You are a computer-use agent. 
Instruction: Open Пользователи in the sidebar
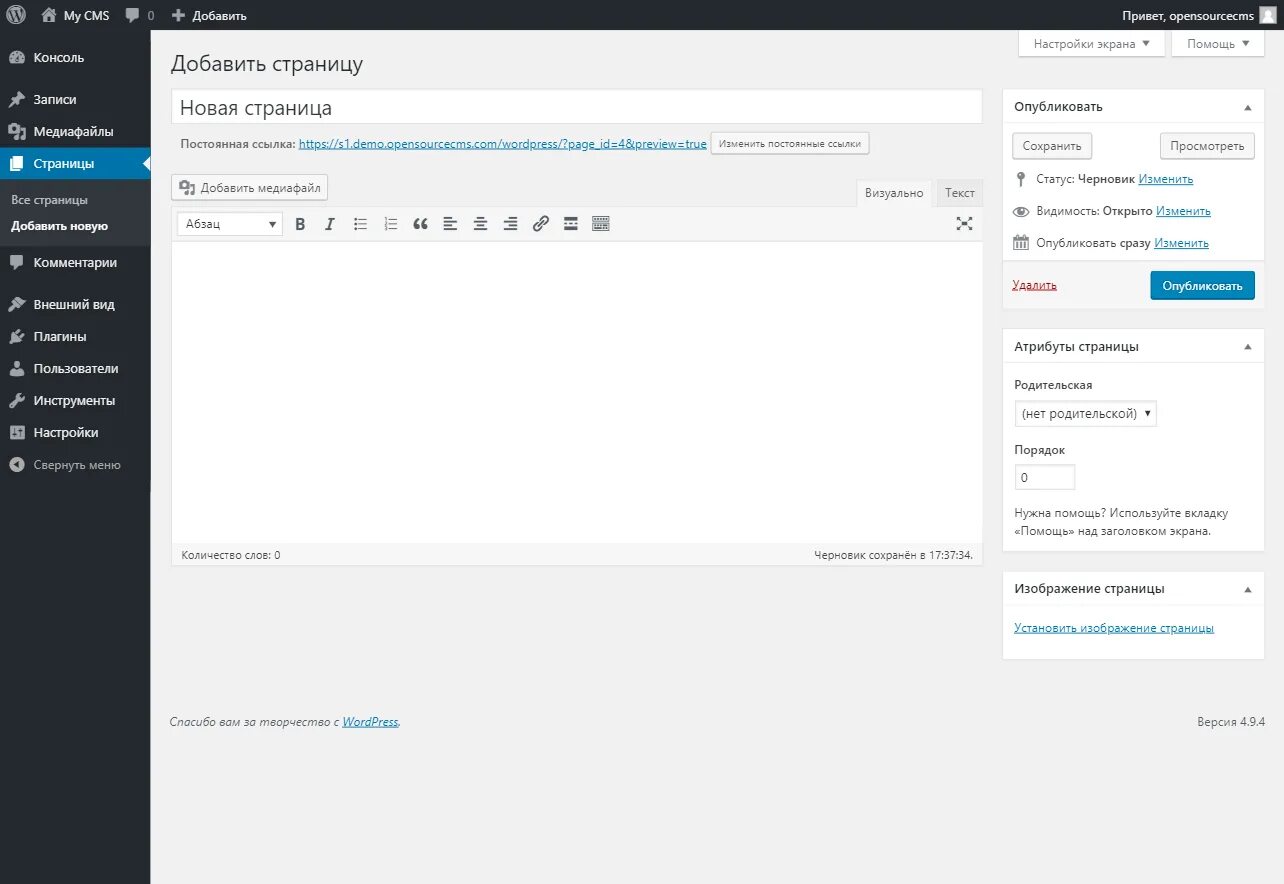(75, 368)
